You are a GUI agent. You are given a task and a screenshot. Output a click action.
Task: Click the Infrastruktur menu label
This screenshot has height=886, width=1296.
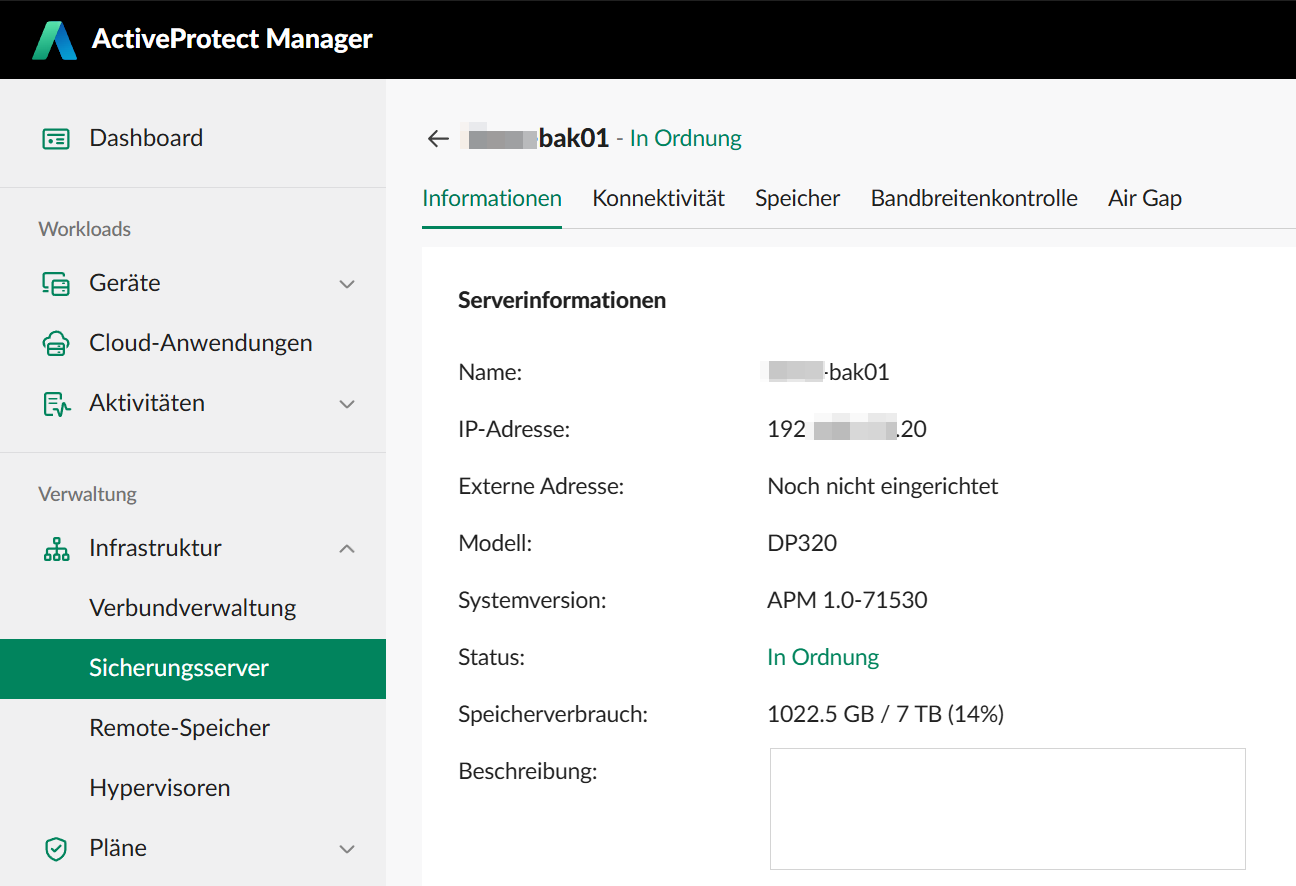coord(155,548)
